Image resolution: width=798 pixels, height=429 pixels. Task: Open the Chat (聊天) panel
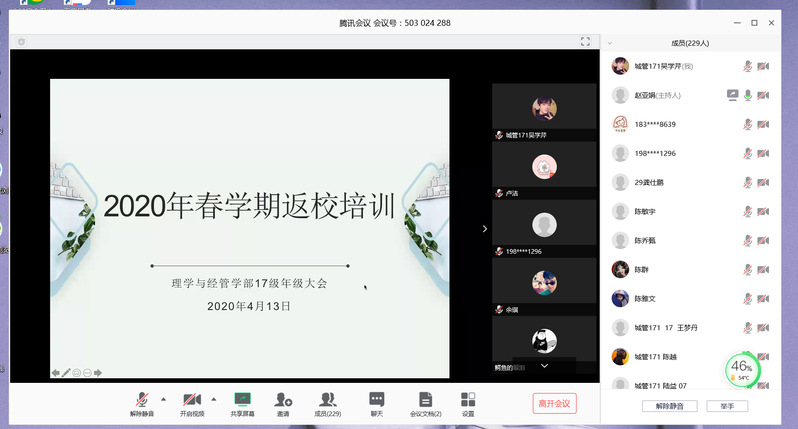pyautogui.click(x=377, y=399)
